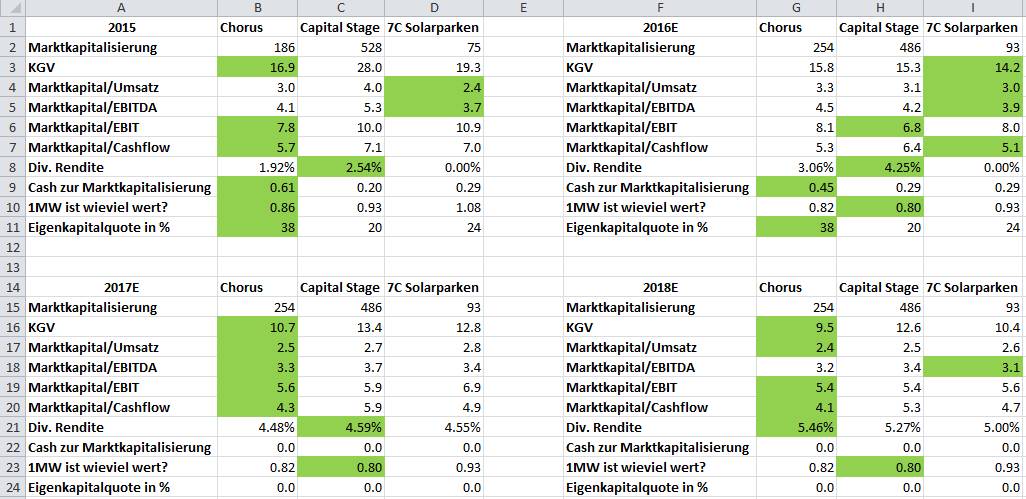Select row 24 header

click(12, 487)
